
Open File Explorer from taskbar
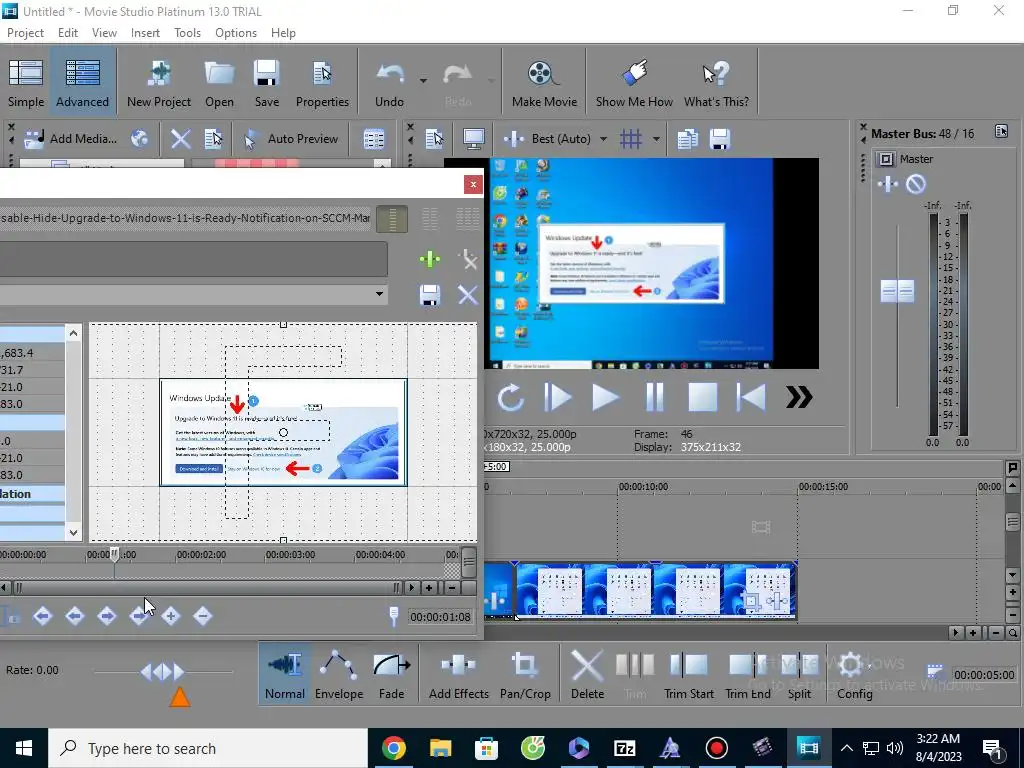(x=440, y=748)
